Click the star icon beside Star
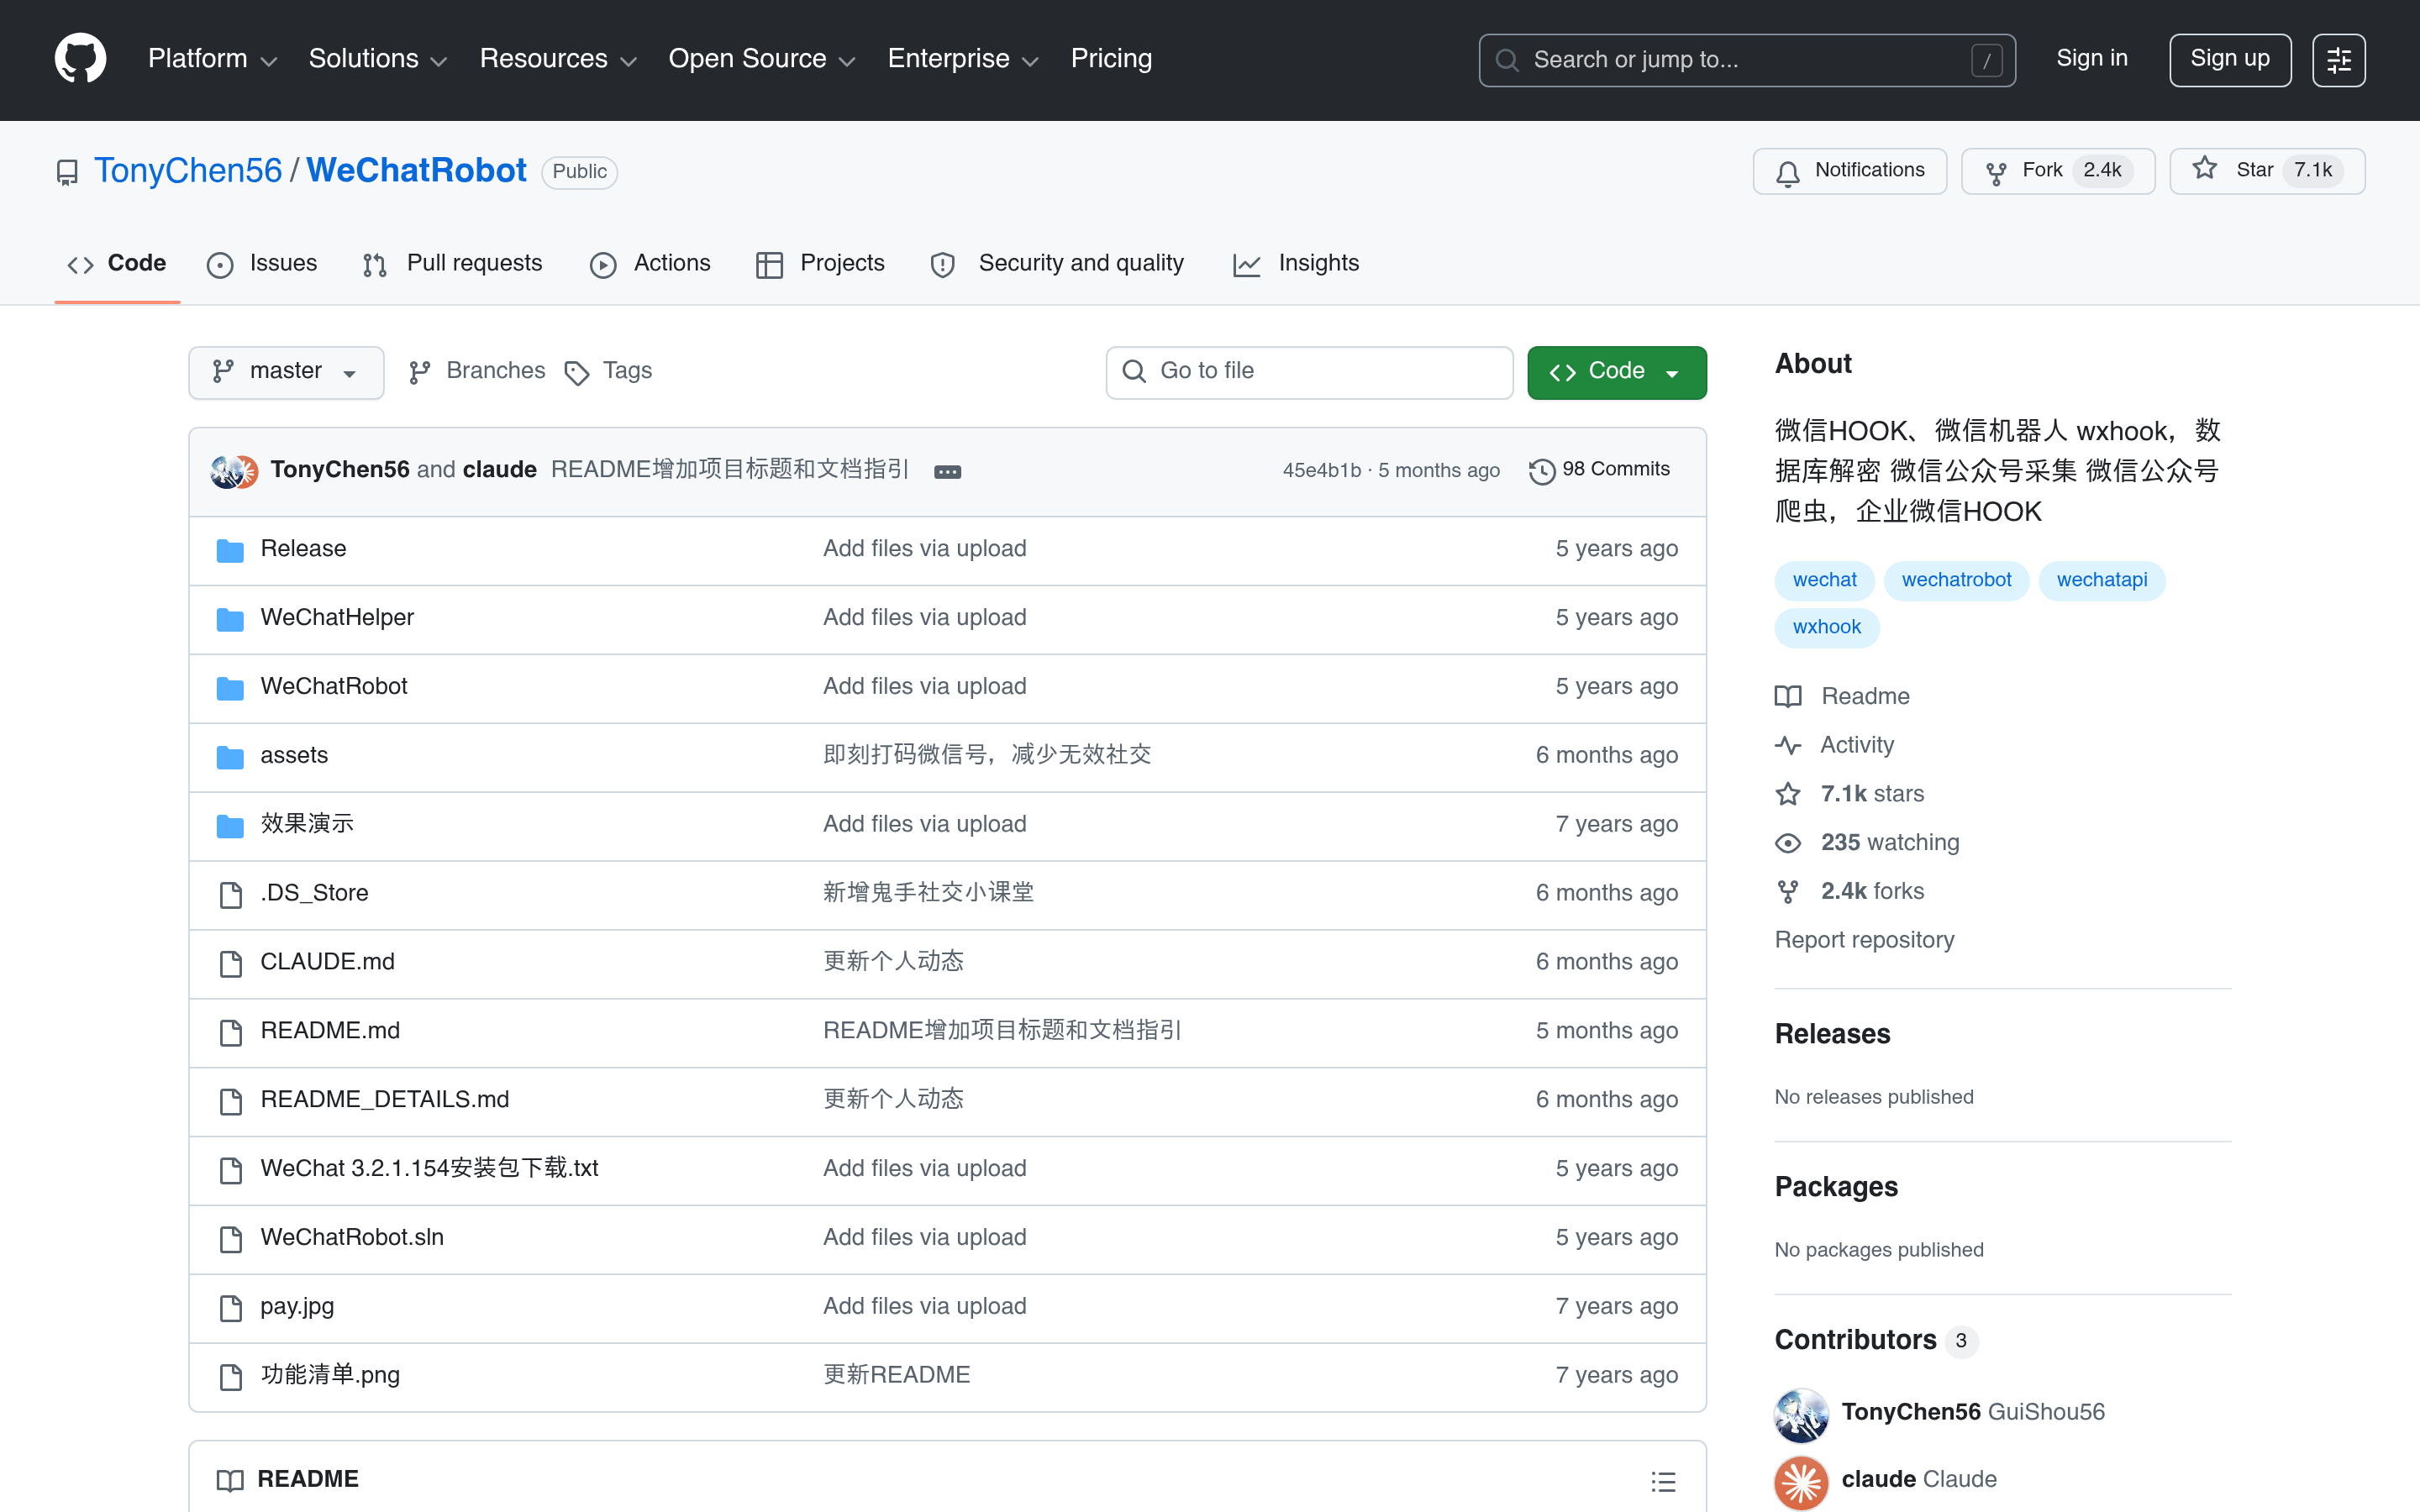Viewport: 2420px width, 1512px height. 2204,169
